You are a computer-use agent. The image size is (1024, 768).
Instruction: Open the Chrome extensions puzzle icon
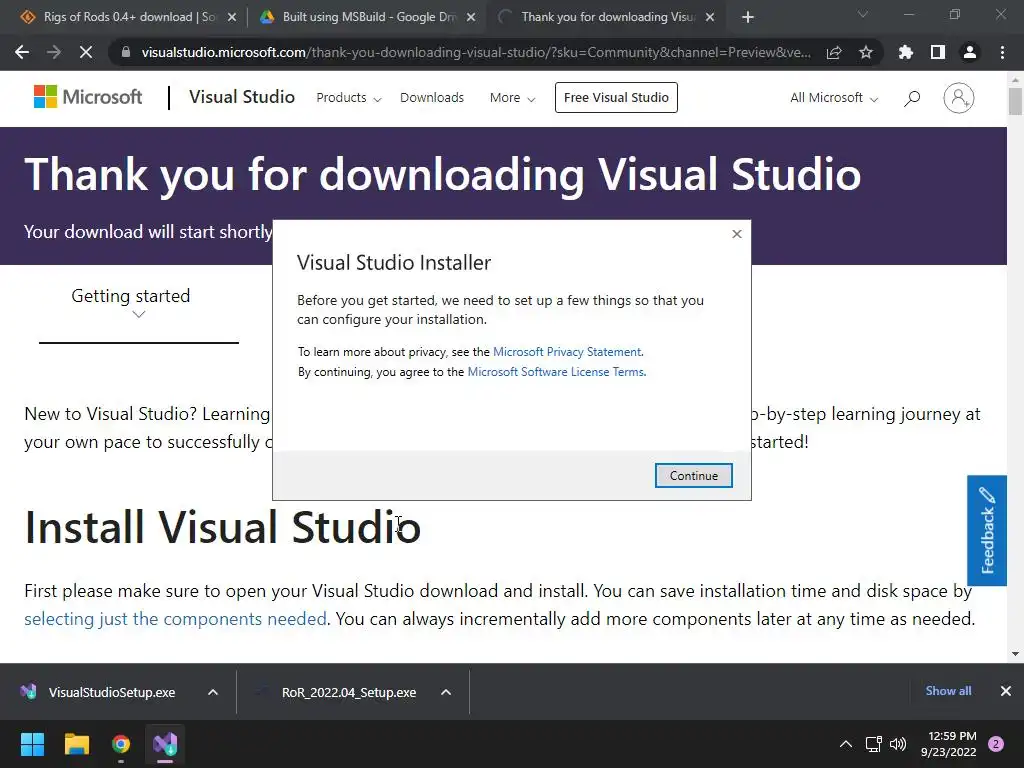click(906, 52)
